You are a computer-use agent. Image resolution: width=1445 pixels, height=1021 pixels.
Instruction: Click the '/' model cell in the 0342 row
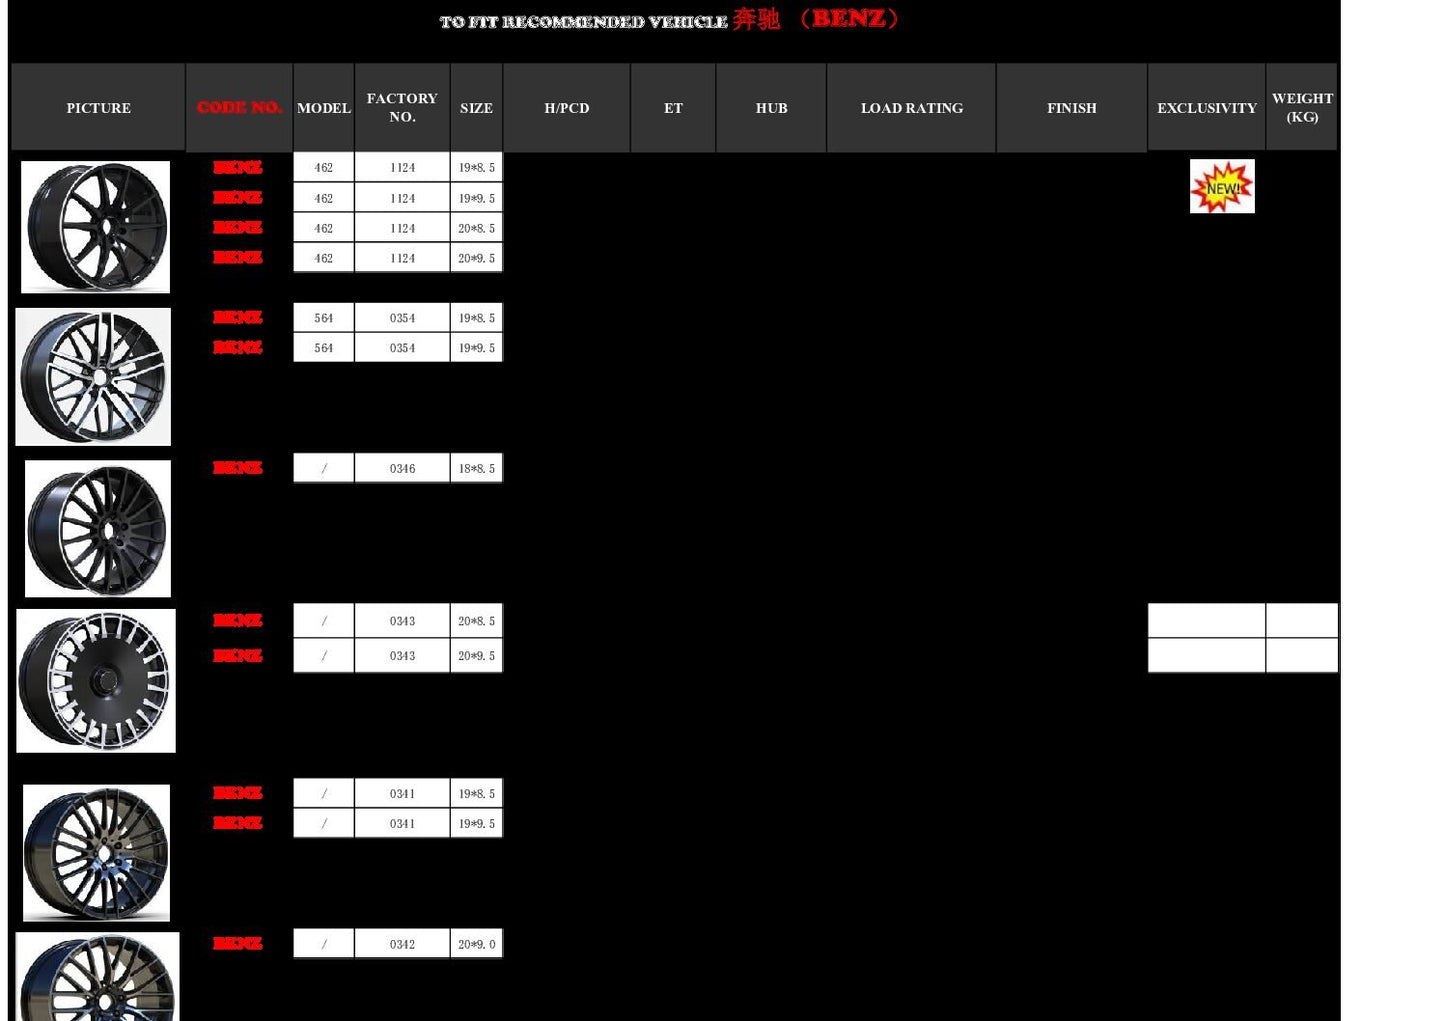click(324, 944)
